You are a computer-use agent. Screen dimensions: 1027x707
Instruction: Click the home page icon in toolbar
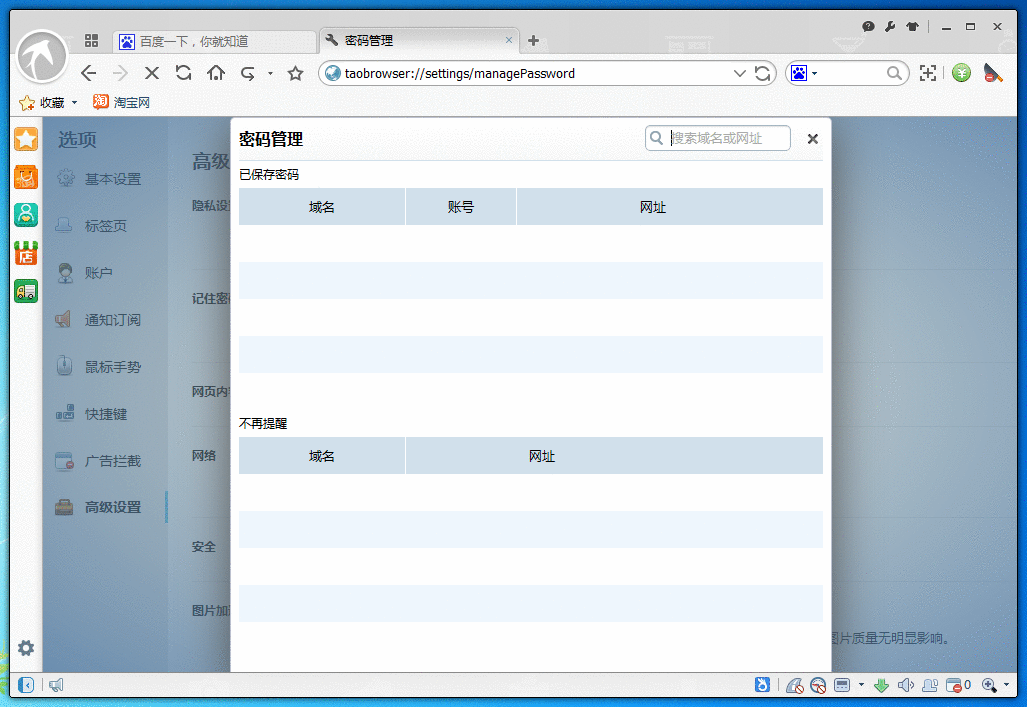(x=215, y=73)
